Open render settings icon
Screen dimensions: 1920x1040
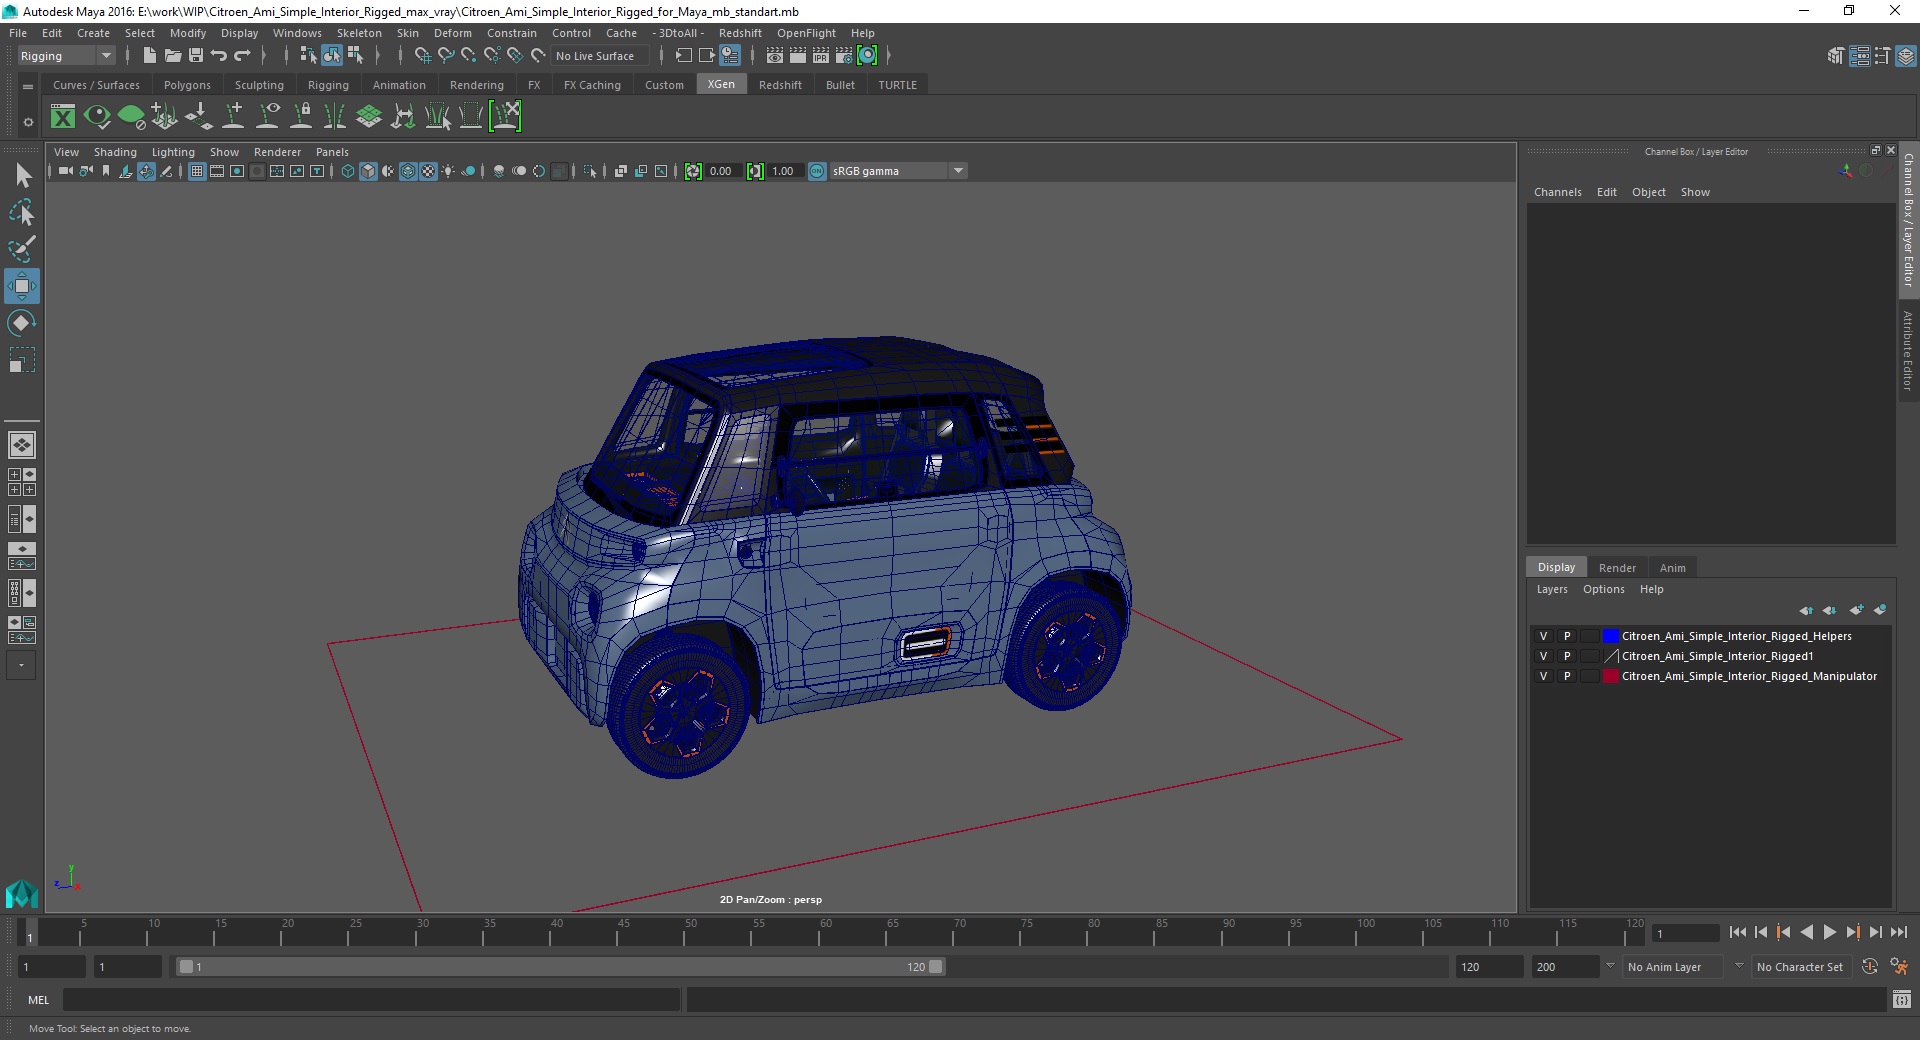click(x=844, y=56)
